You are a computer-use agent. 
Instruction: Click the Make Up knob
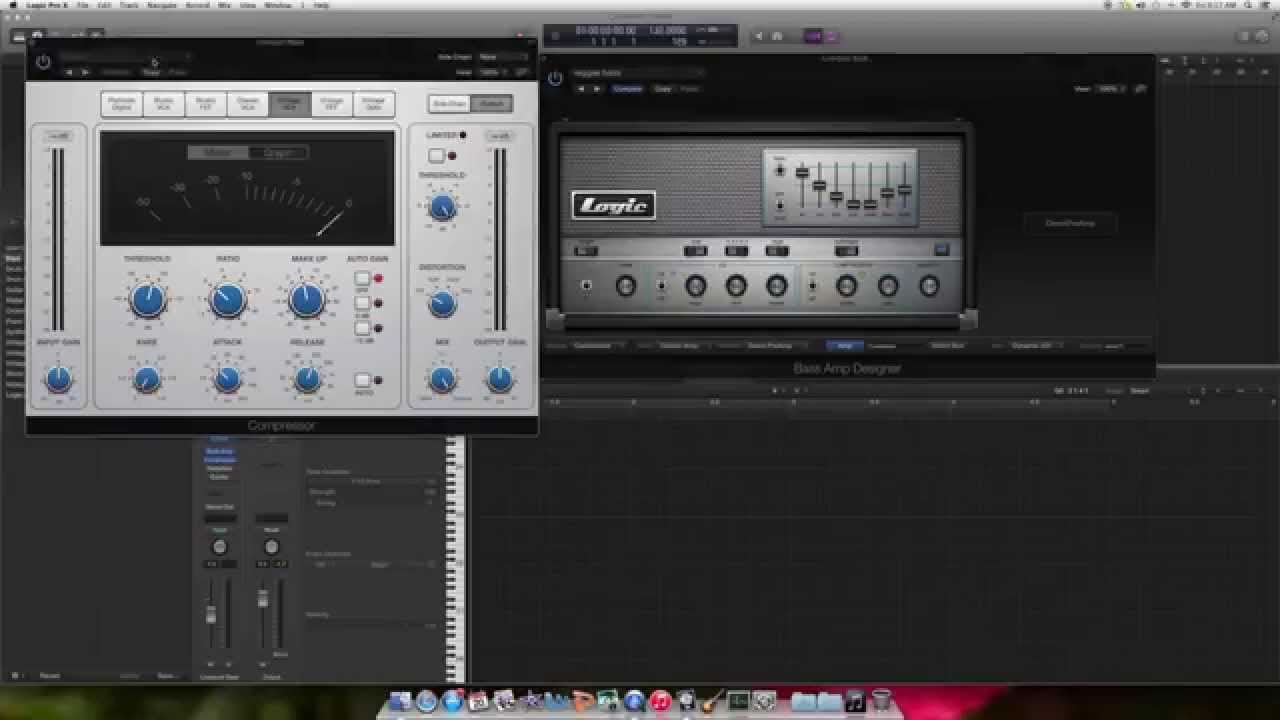(307, 298)
